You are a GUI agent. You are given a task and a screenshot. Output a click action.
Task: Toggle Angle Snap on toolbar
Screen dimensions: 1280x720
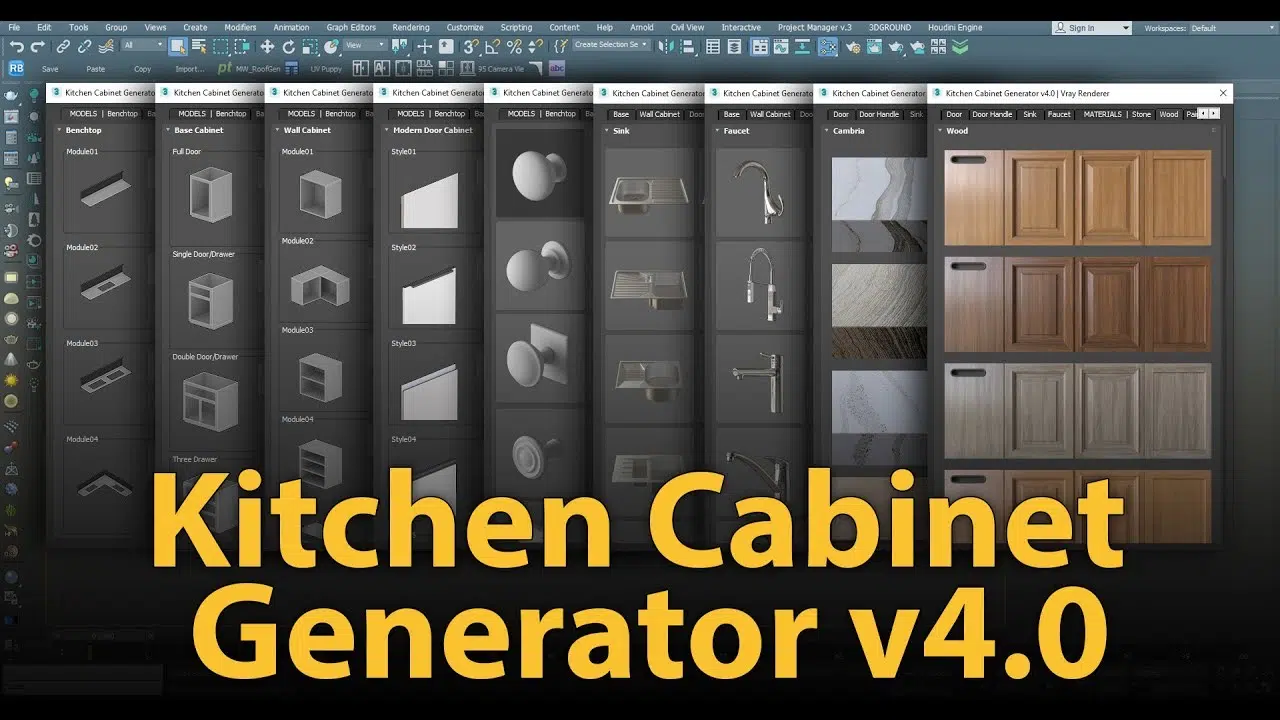click(x=493, y=46)
